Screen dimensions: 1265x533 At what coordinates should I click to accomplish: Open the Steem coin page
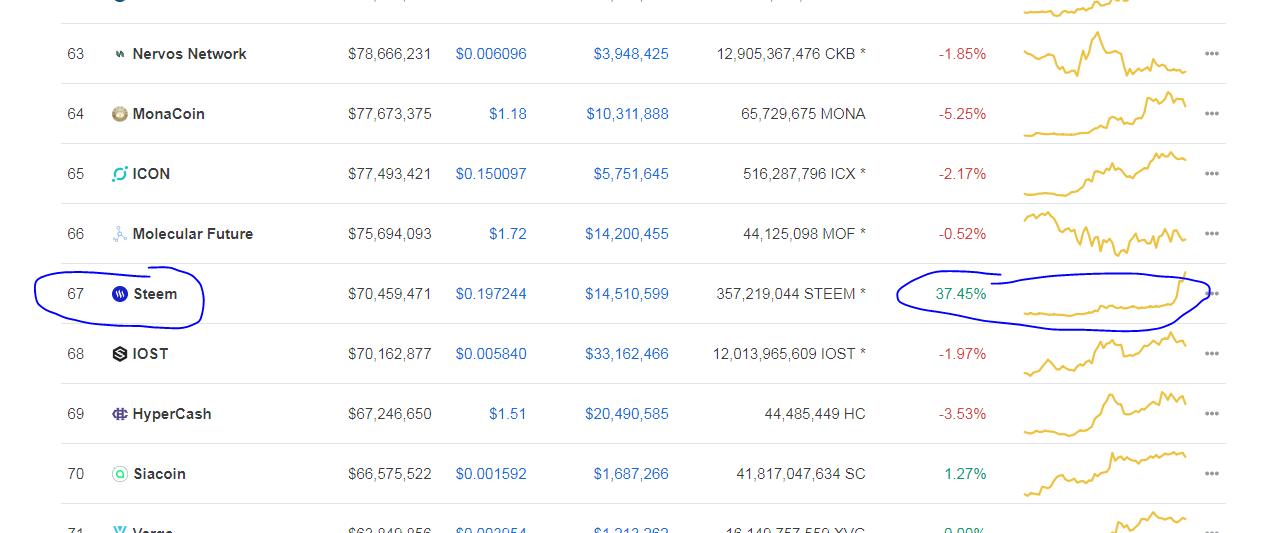coord(155,294)
